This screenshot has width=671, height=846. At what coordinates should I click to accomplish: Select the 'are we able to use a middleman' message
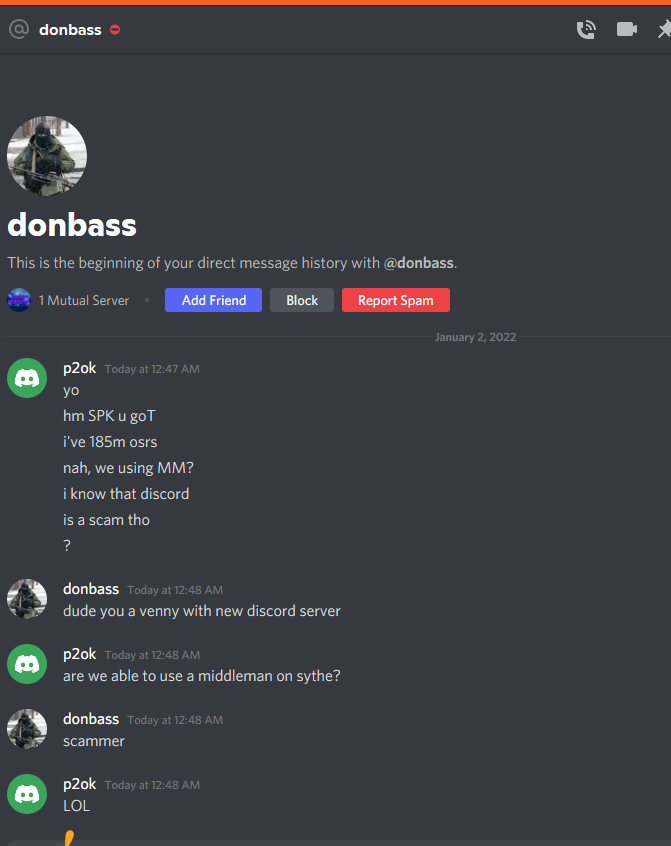coord(202,676)
